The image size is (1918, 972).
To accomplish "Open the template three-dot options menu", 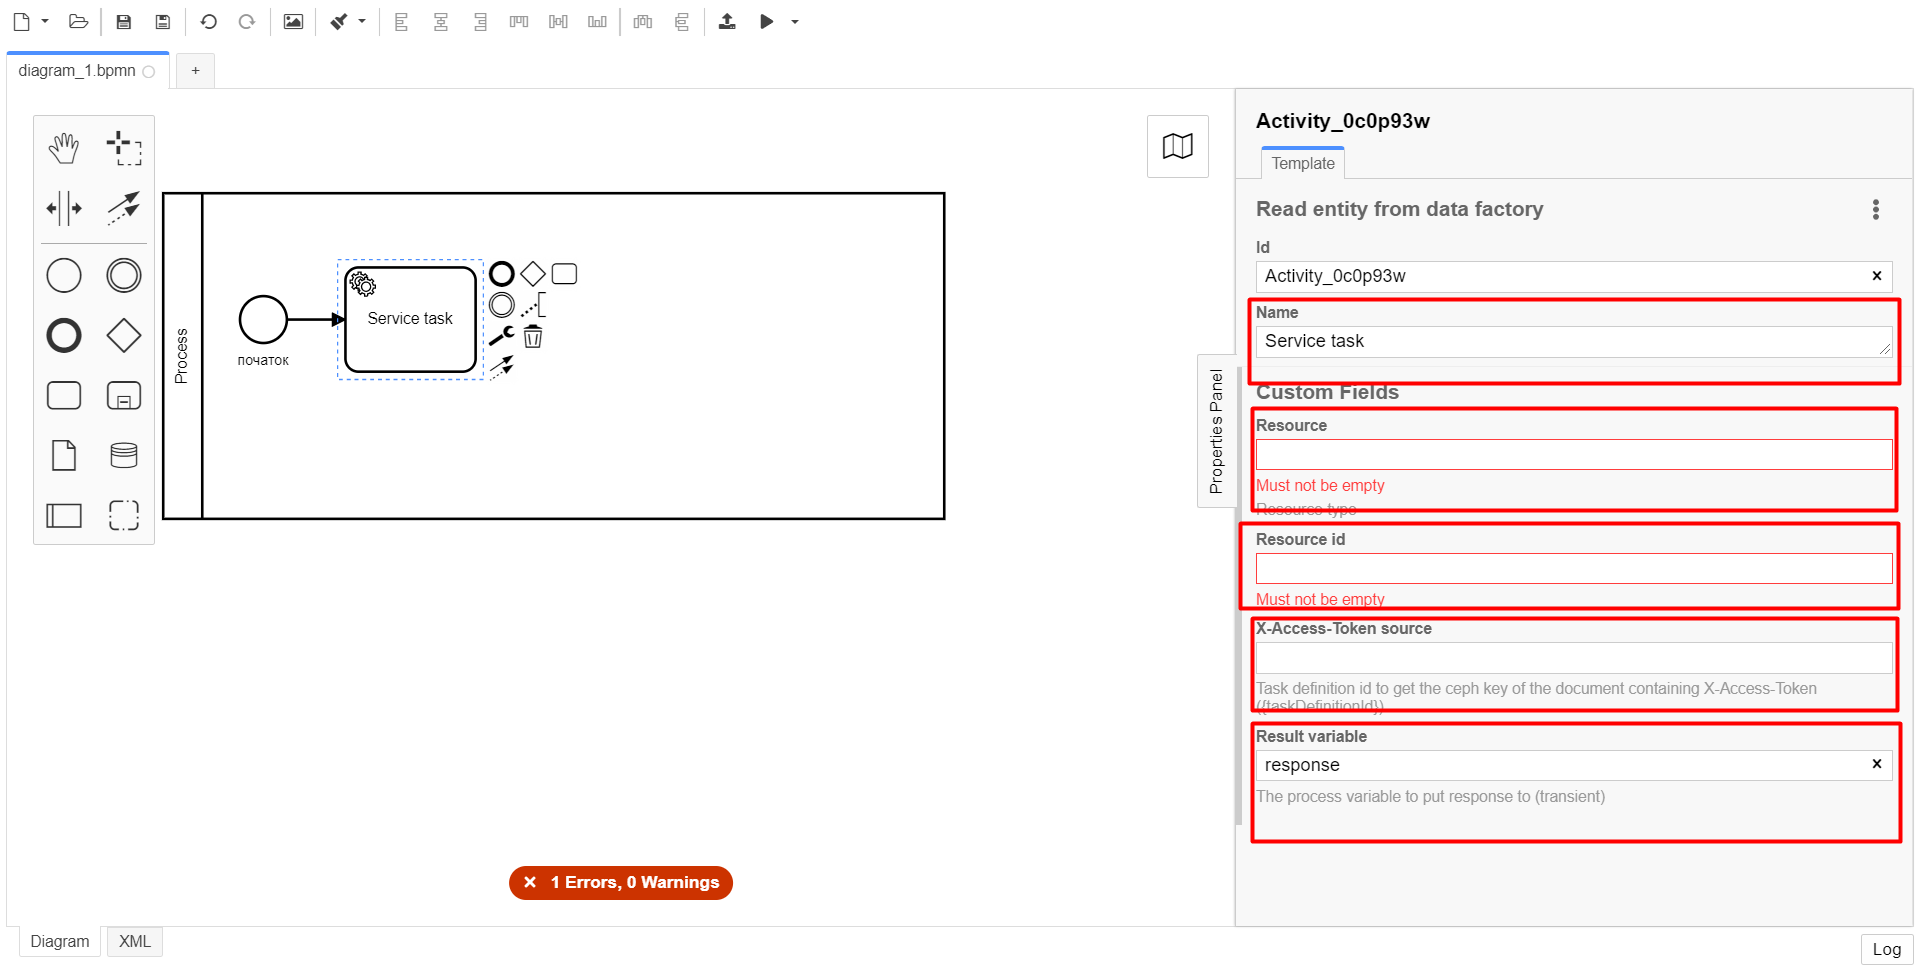I will (1876, 209).
